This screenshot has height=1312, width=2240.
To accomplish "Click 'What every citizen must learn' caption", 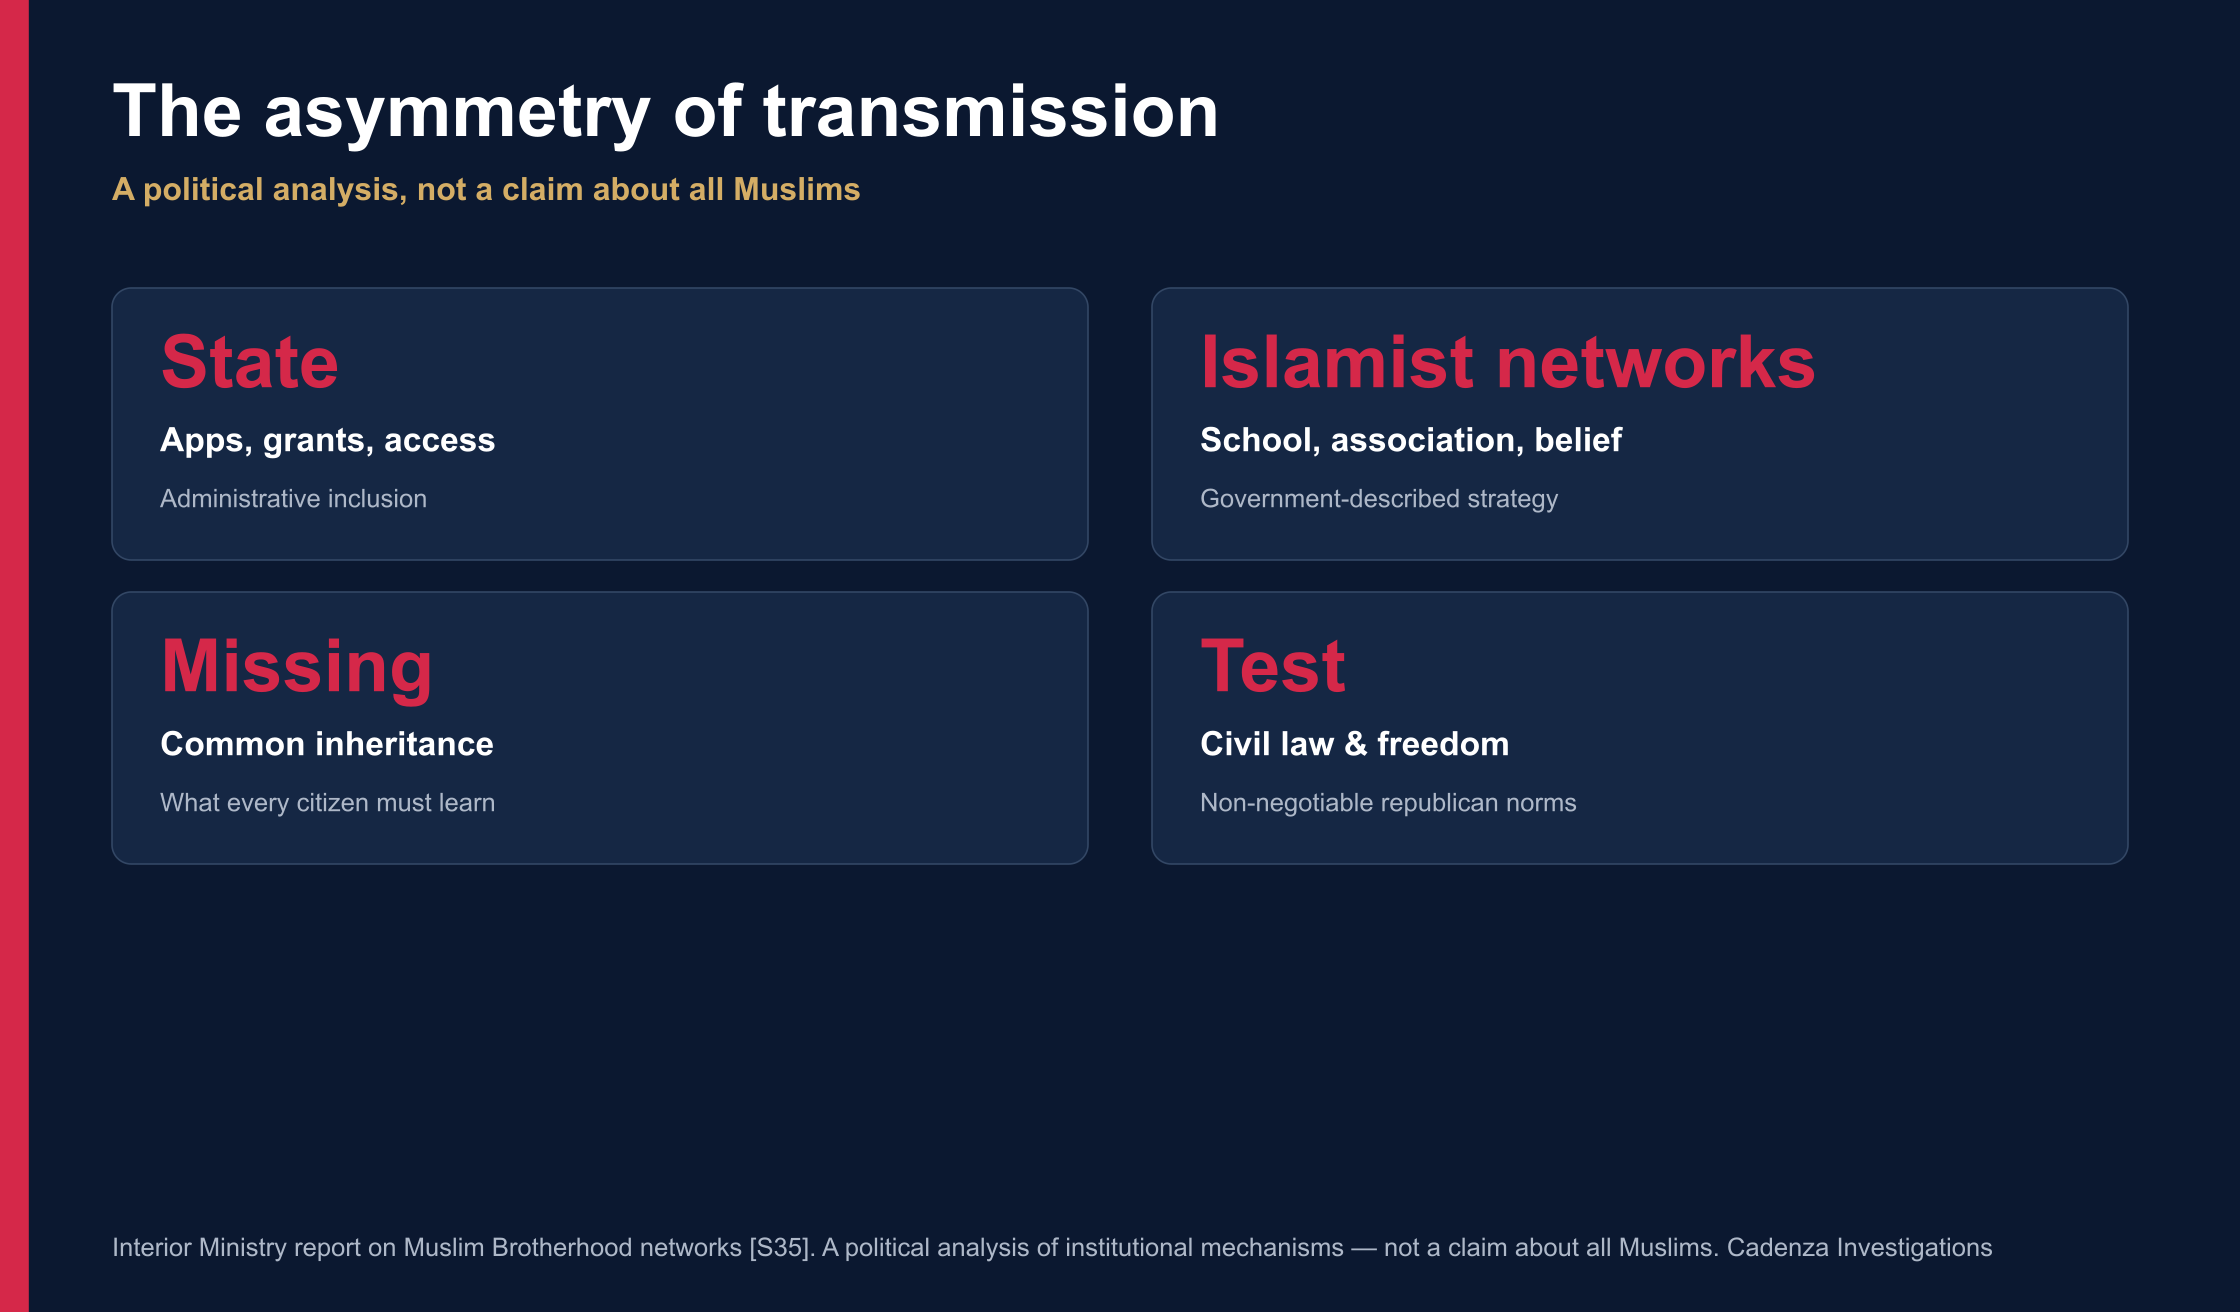I will pos(327,803).
